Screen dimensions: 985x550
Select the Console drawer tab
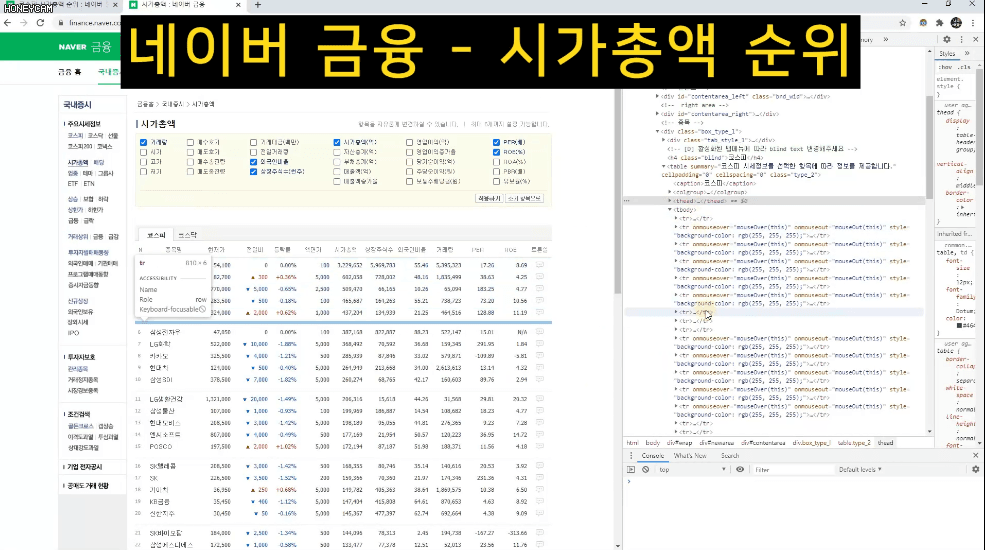click(653, 456)
